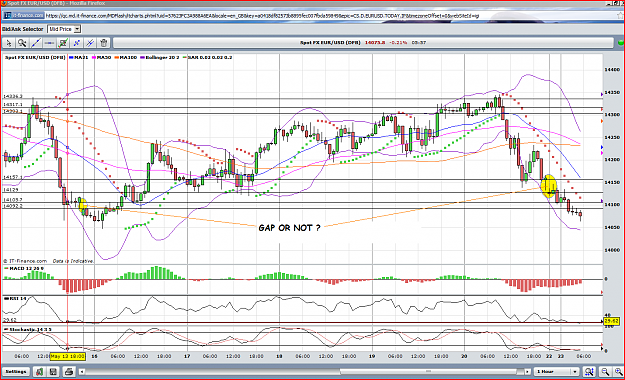This screenshot has height=380, width=625.
Task: Zoom in with the plus magnifier icon
Action: tap(618, 372)
